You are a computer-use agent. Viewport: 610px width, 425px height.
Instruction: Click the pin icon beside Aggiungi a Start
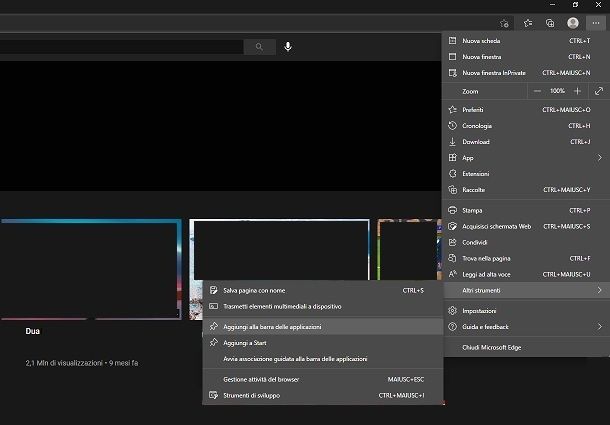[x=214, y=342]
